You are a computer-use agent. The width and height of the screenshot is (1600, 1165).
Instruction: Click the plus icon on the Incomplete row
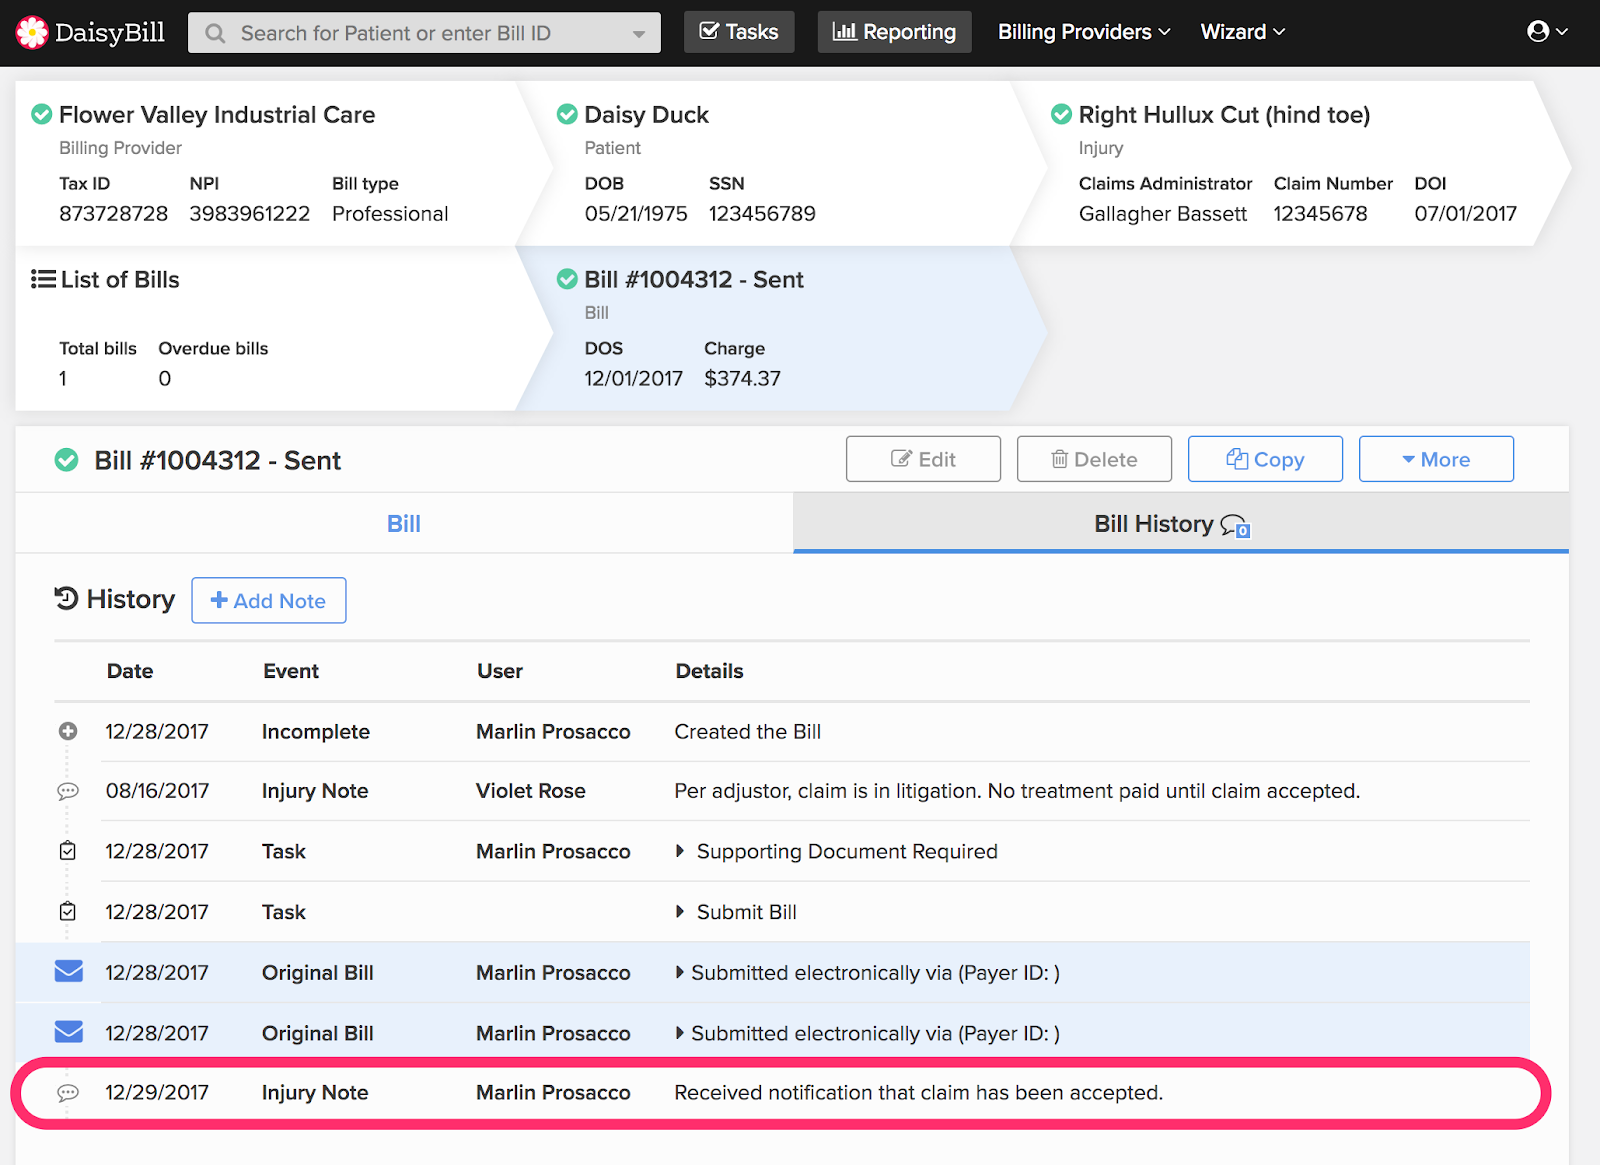(68, 731)
